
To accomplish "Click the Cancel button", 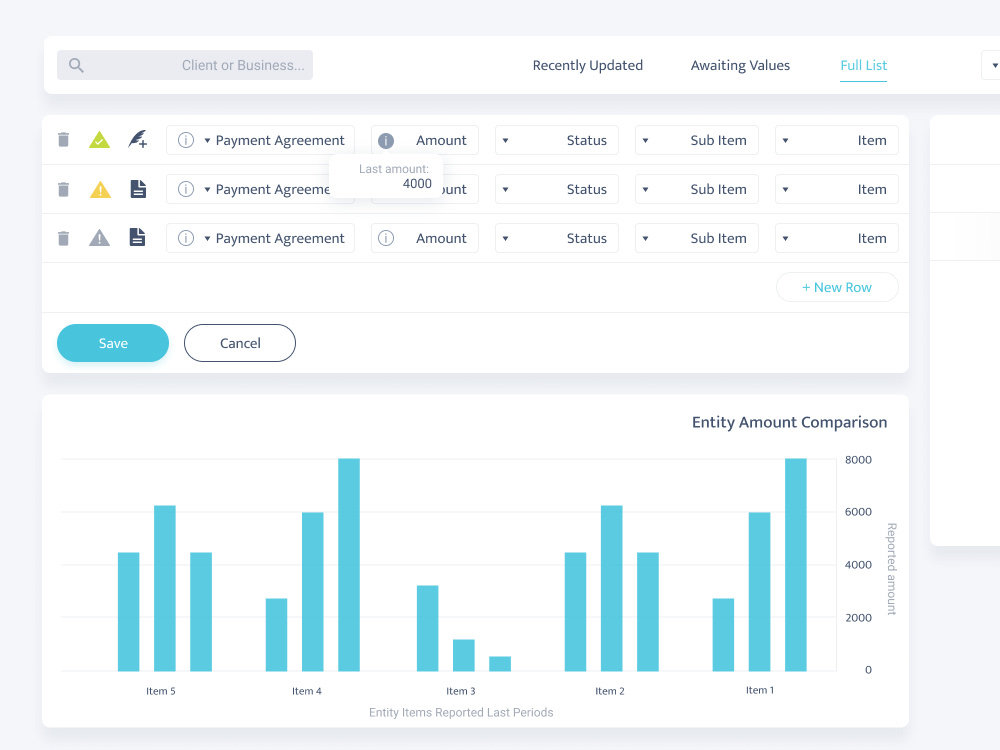I will [x=240, y=343].
